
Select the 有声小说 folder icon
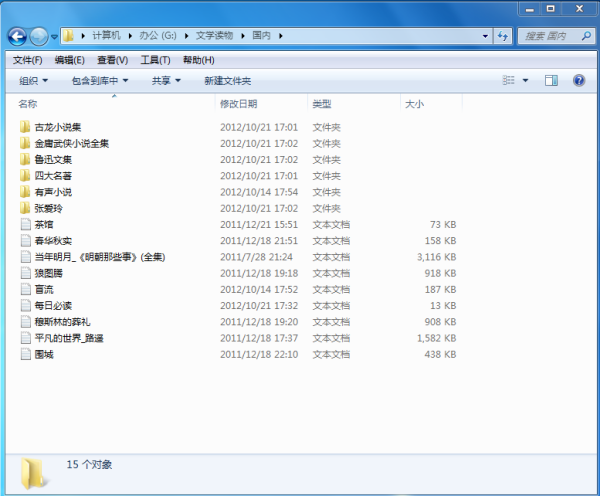click(x=25, y=192)
